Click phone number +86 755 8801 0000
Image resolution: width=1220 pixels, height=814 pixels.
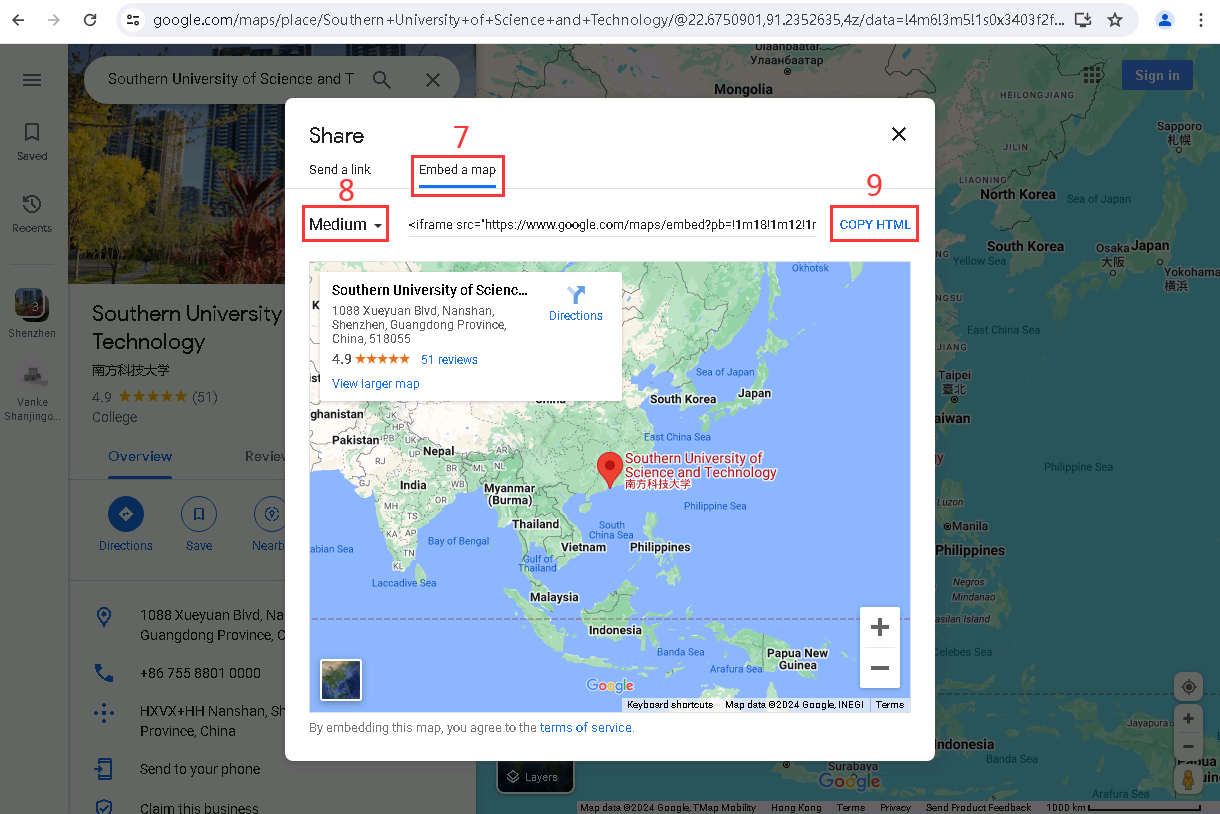point(200,673)
